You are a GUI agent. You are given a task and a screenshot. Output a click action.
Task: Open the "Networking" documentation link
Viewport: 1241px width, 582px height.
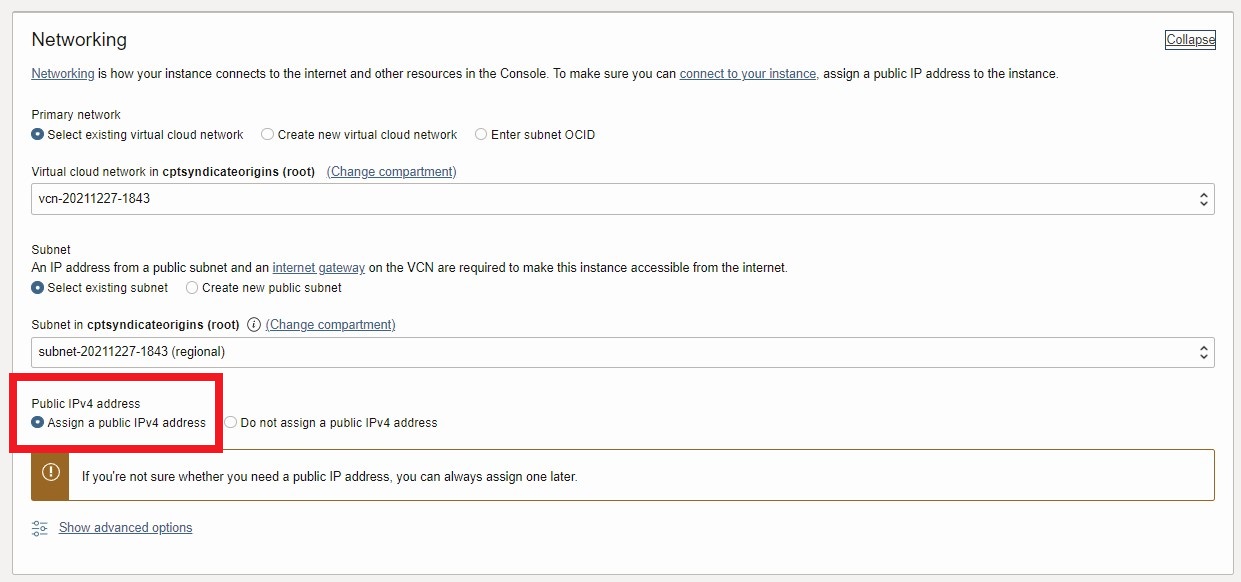[62, 73]
